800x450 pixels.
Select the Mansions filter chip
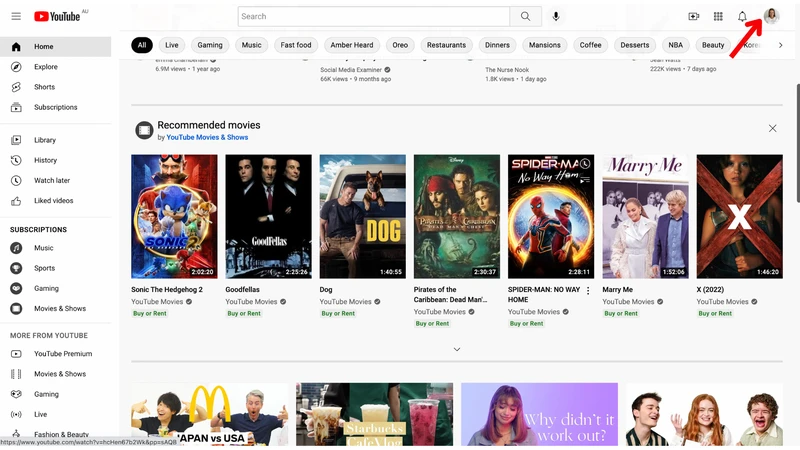pos(544,45)
